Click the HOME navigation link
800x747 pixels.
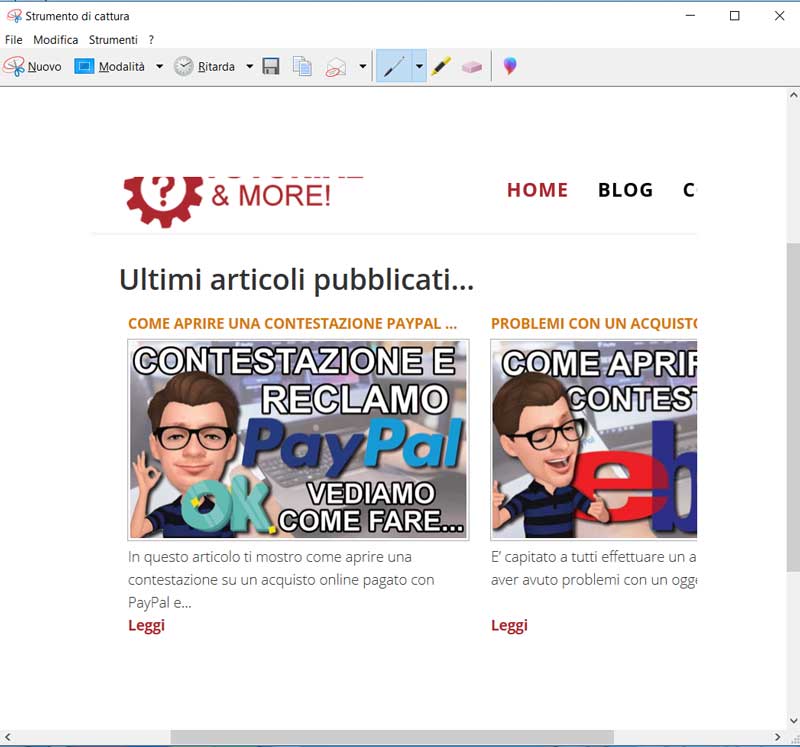(x=537, y=190)
